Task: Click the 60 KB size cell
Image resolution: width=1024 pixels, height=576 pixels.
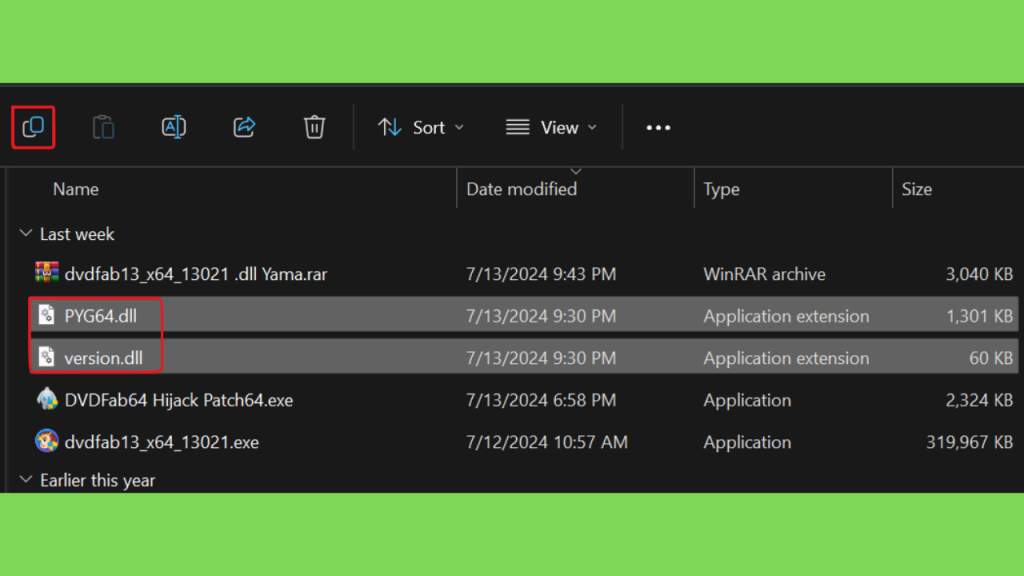Action: 991,359
